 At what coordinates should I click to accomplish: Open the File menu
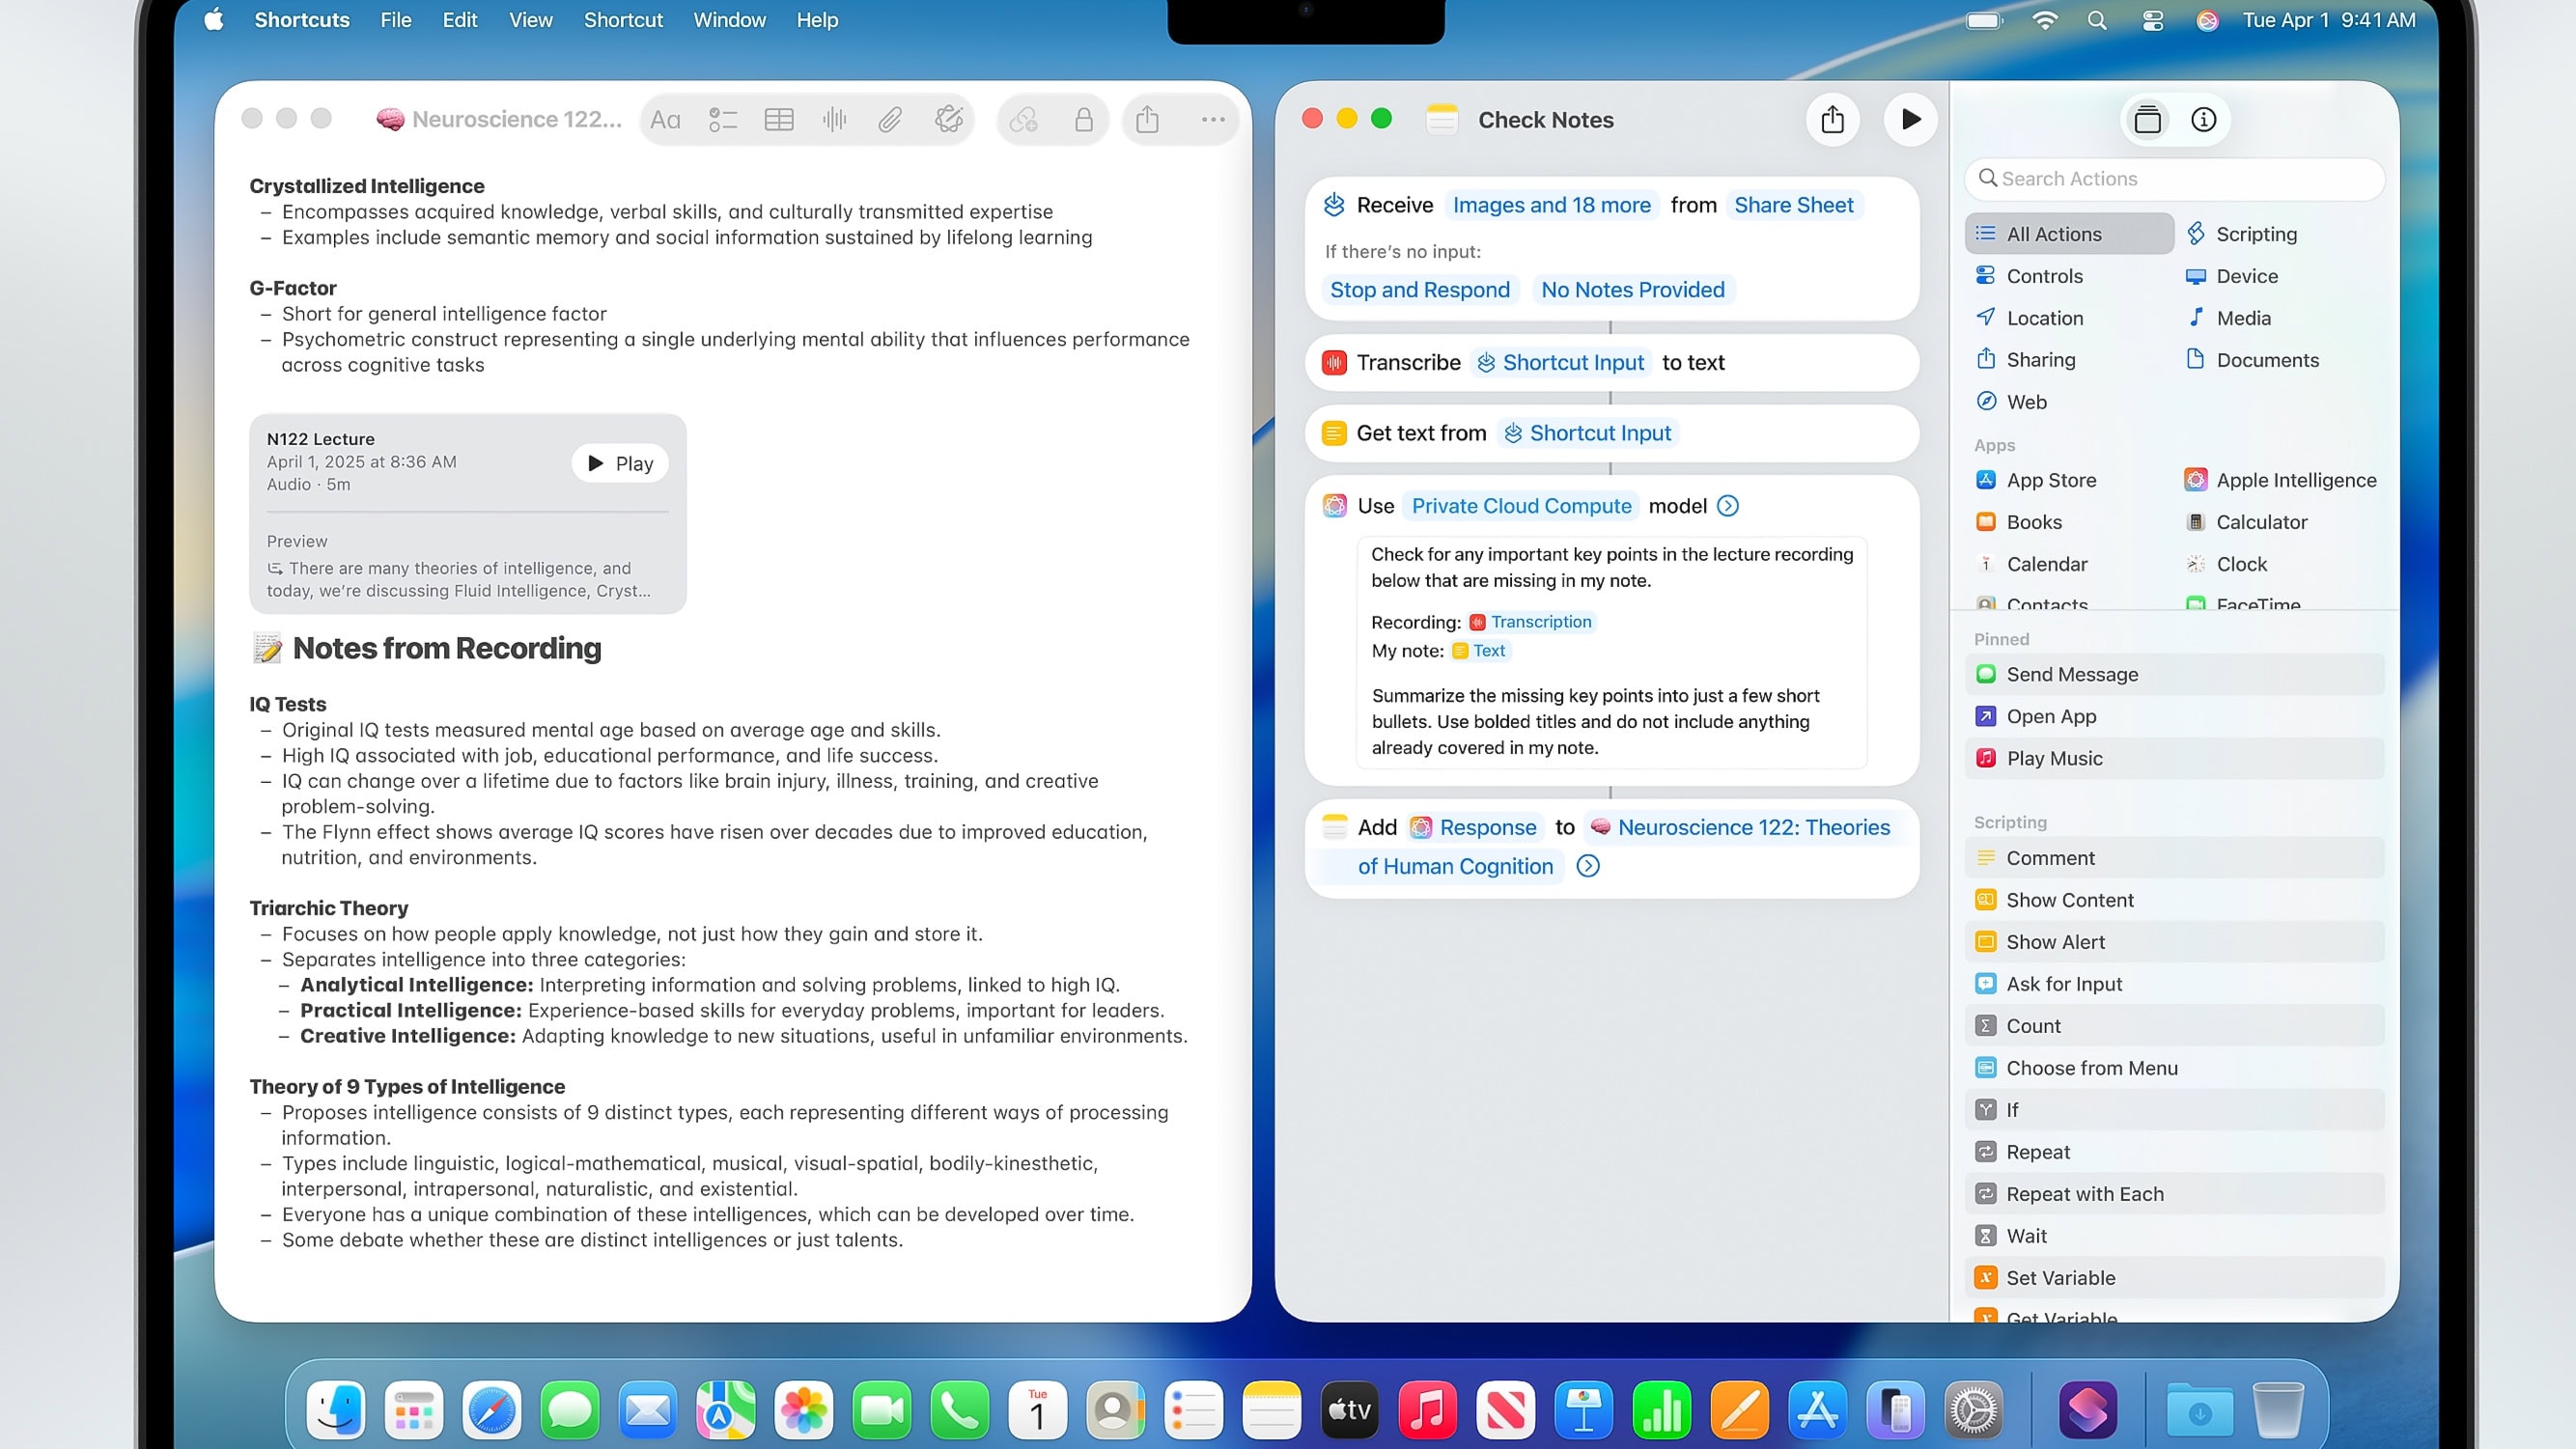pos(395,20)
